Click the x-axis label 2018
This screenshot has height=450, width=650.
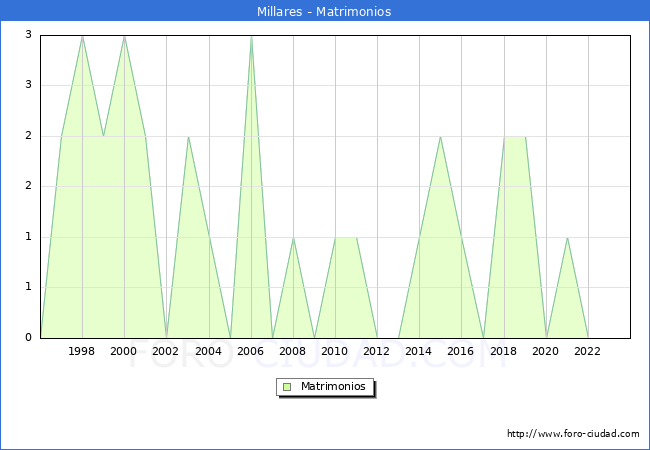tap(504, 351)
